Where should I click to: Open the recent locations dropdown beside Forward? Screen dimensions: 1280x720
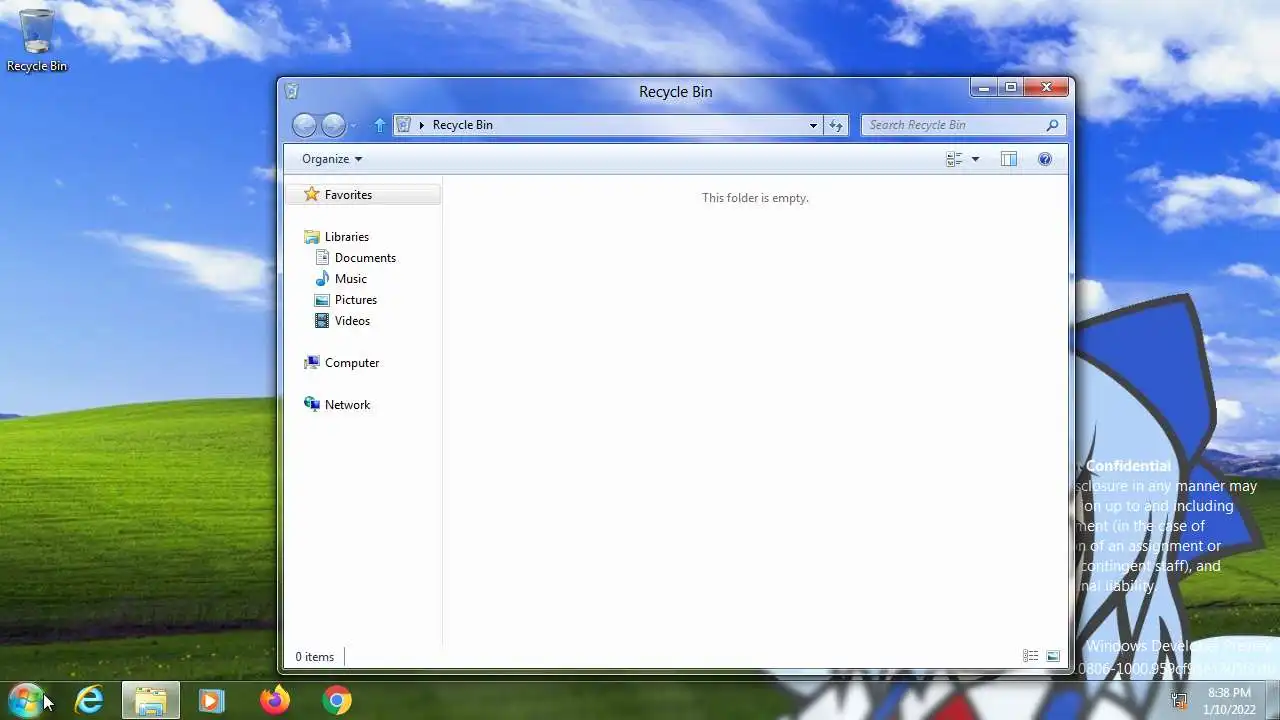(x=353, y=126)
